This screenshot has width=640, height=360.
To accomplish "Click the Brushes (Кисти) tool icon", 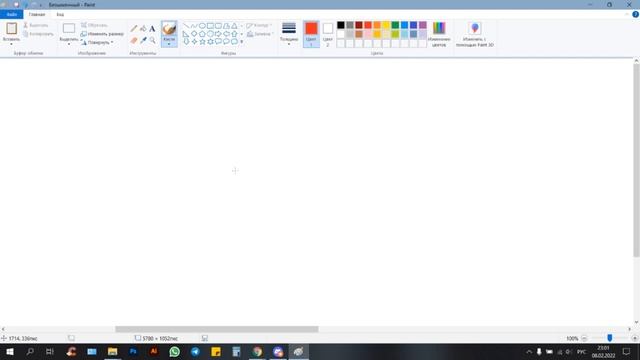I will (x=169, y=29).
